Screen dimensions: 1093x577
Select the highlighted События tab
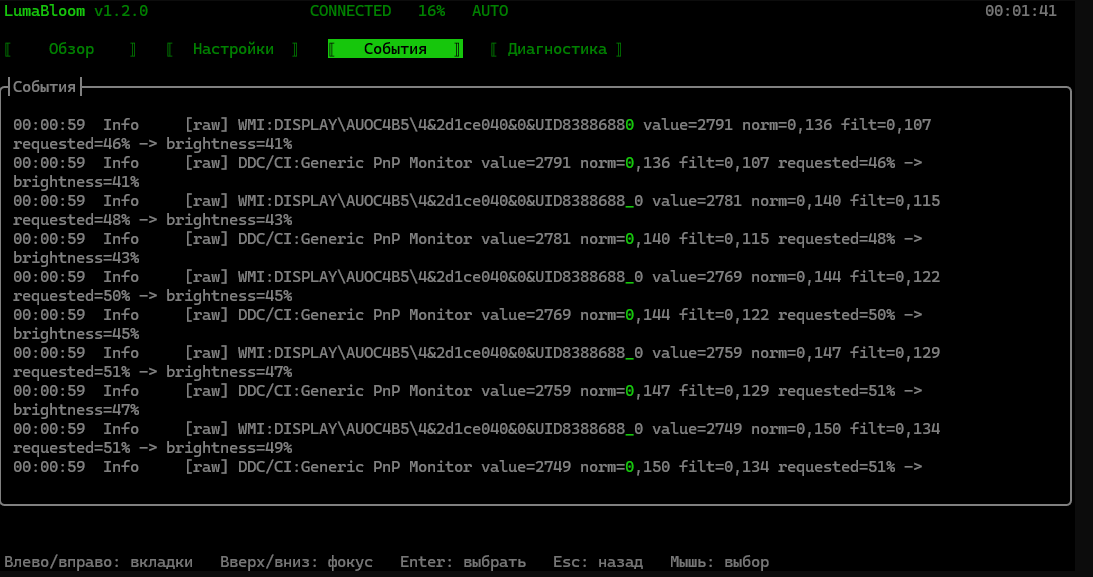tap(395, 49)
